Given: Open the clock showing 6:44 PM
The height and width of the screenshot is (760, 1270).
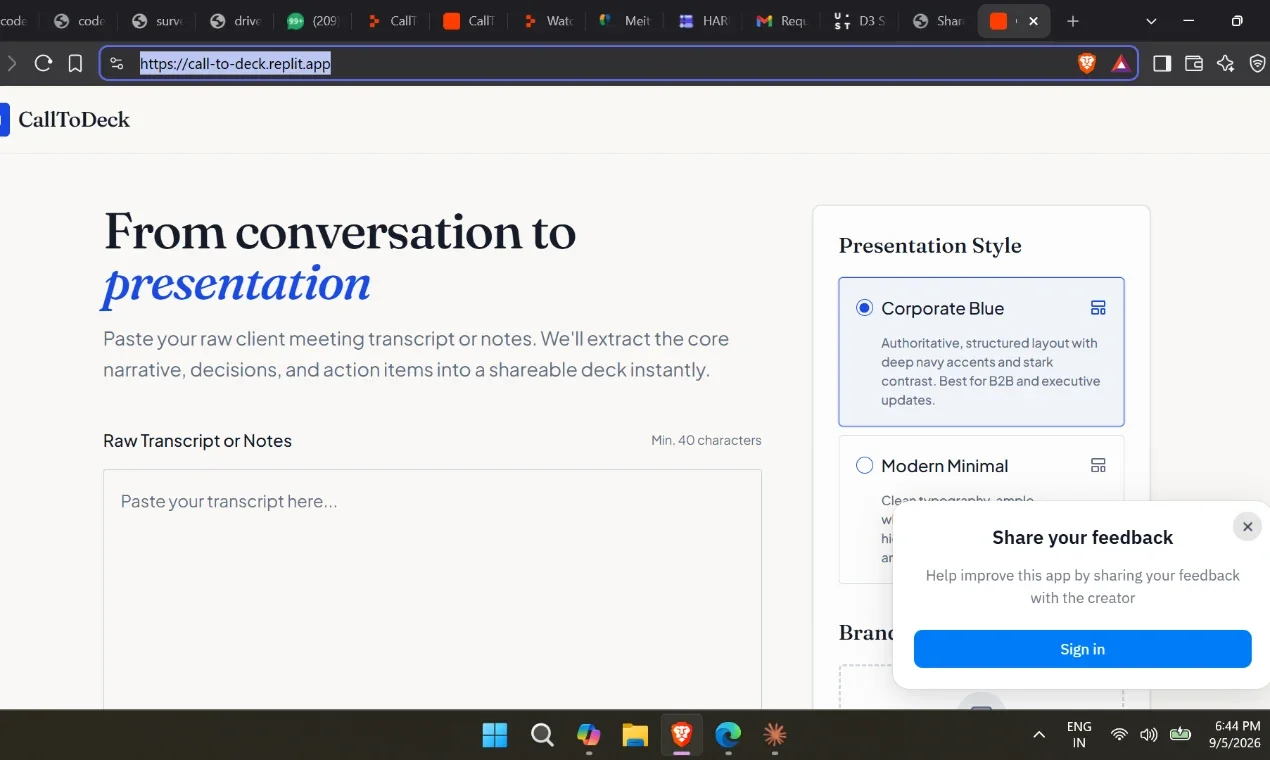Looking at the screenshot, I should tap(1237, 735).
